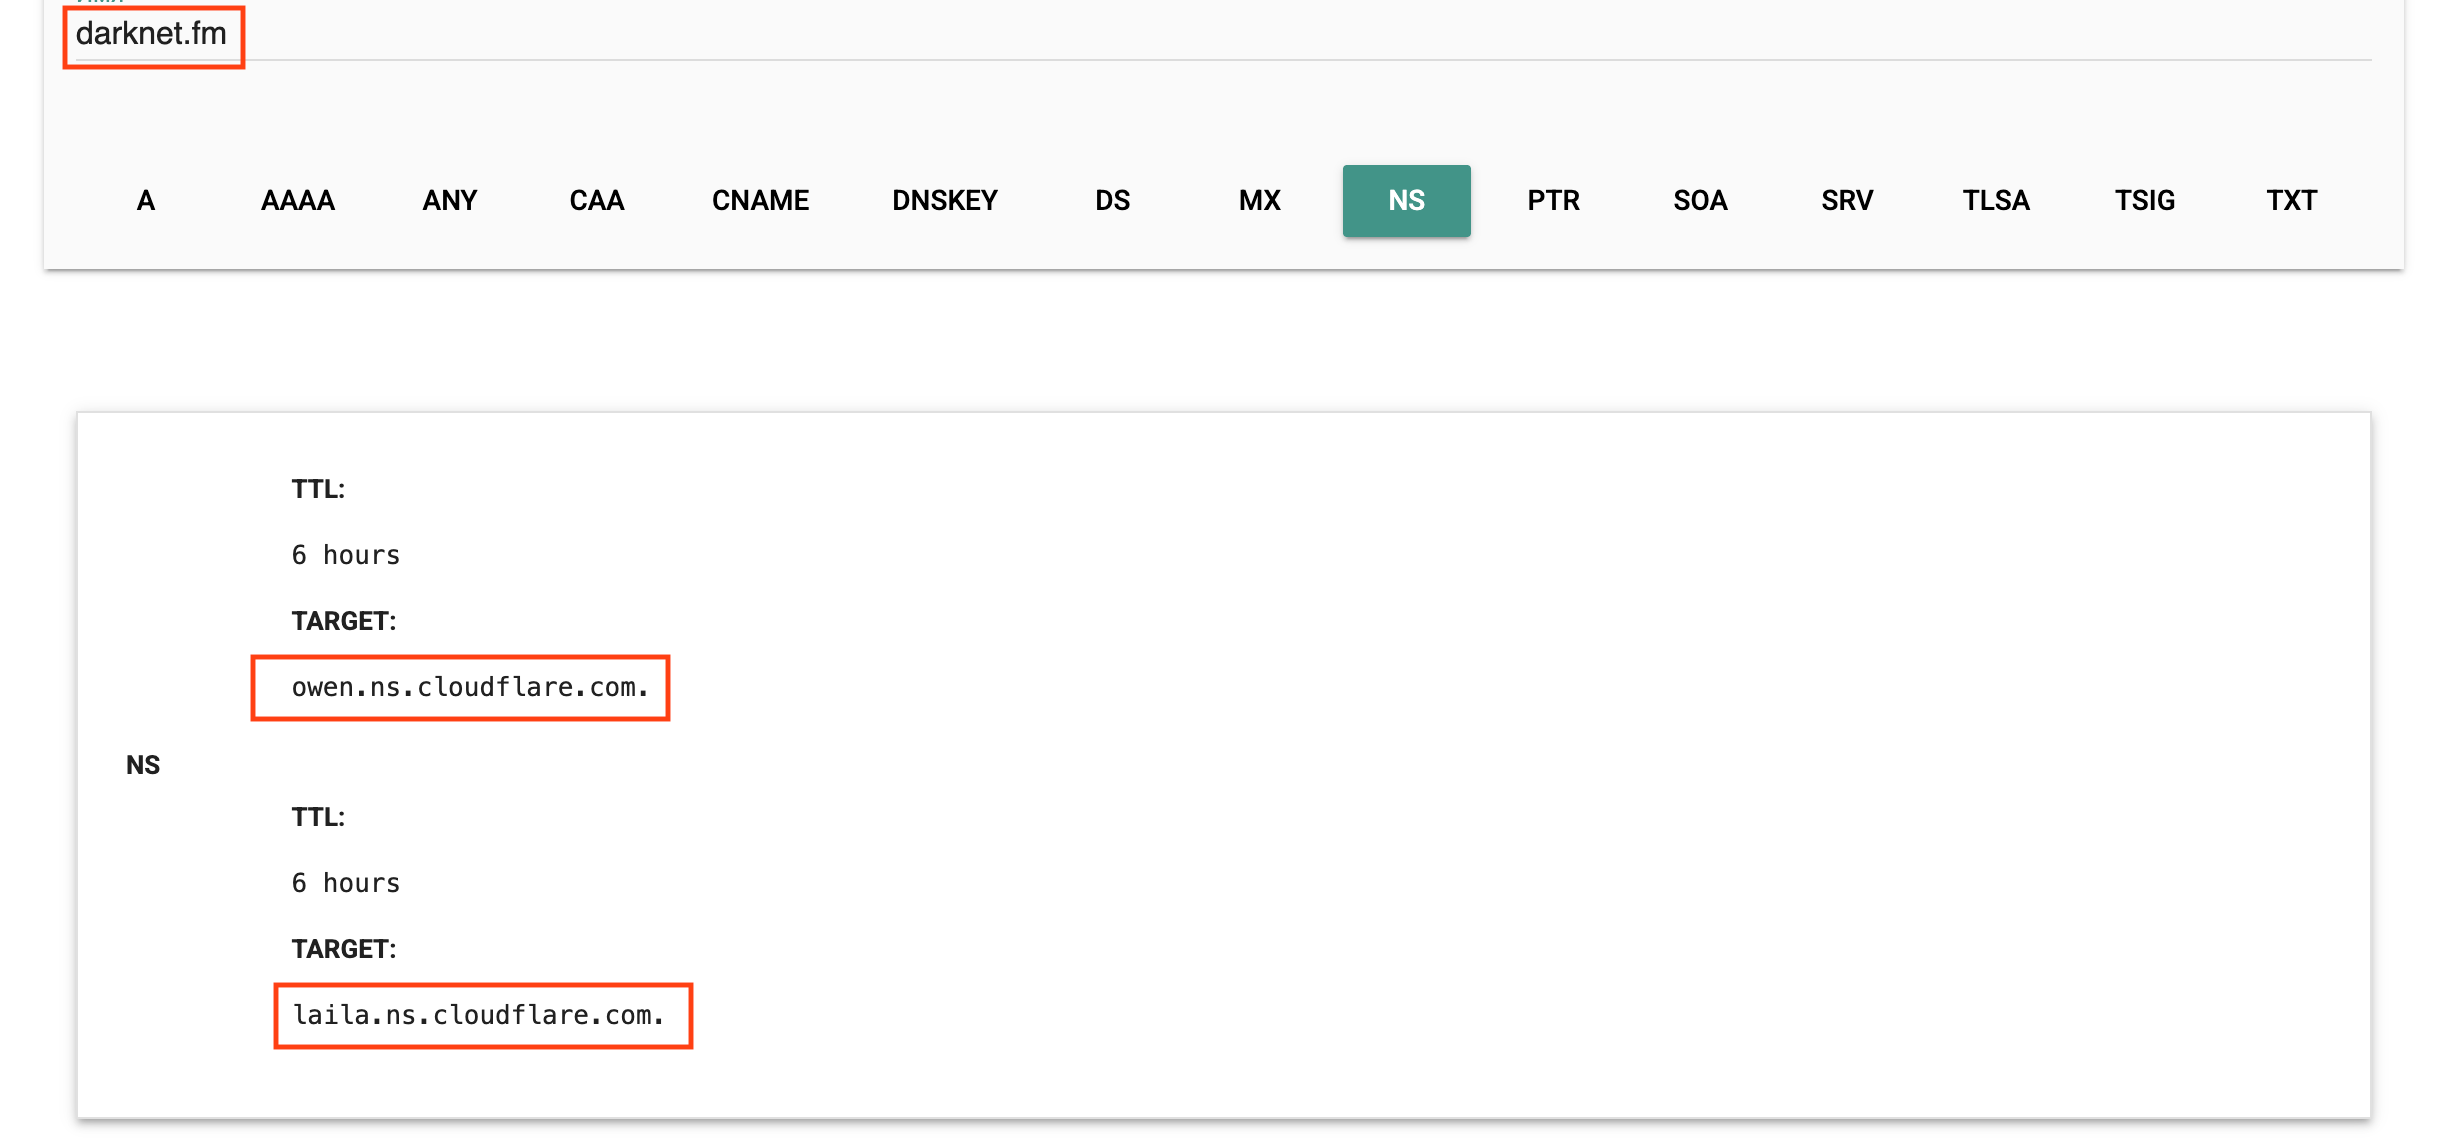Select the DS record type
This screenshot has width=2442, height=1148.
[x=1112, y=200]
